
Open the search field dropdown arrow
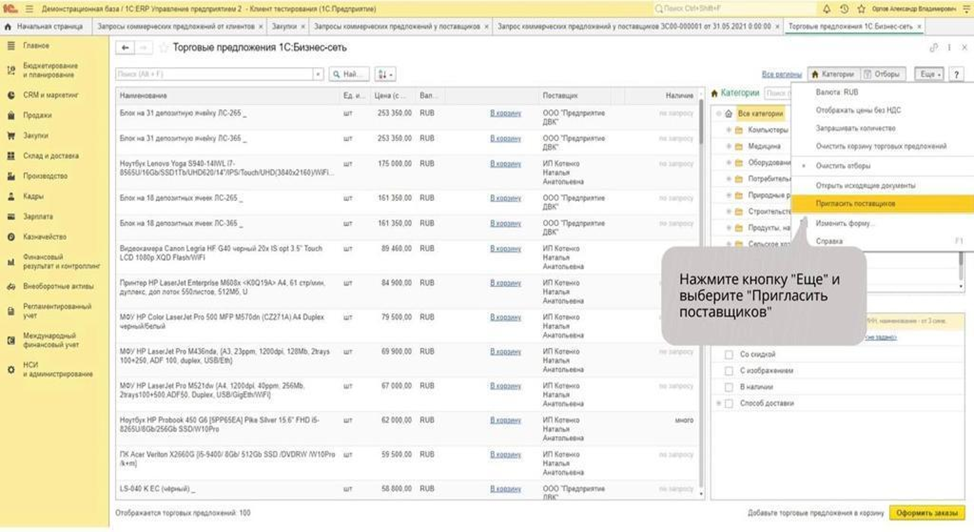pyautogui.click(x=318, y=74)
